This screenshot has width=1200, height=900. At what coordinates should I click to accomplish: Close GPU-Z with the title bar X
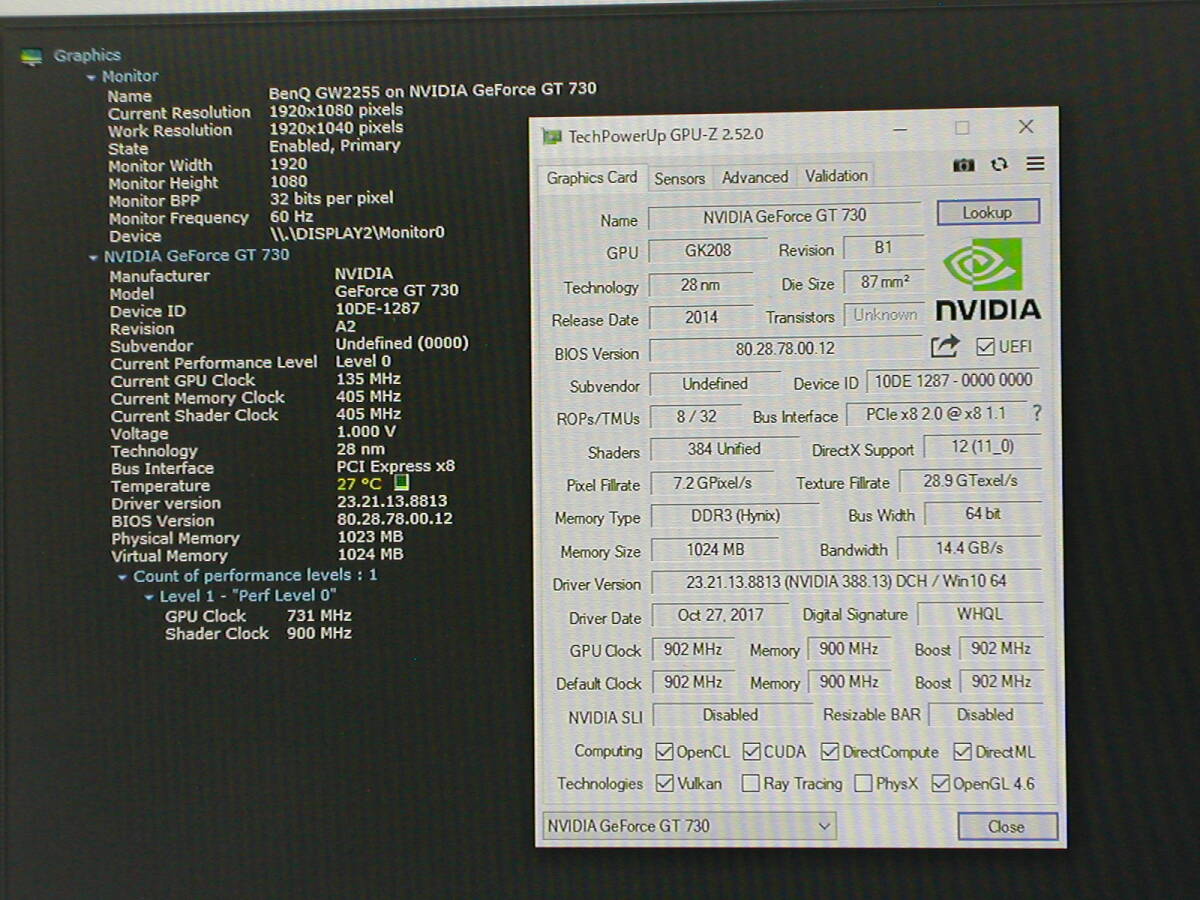point(1026,127)
